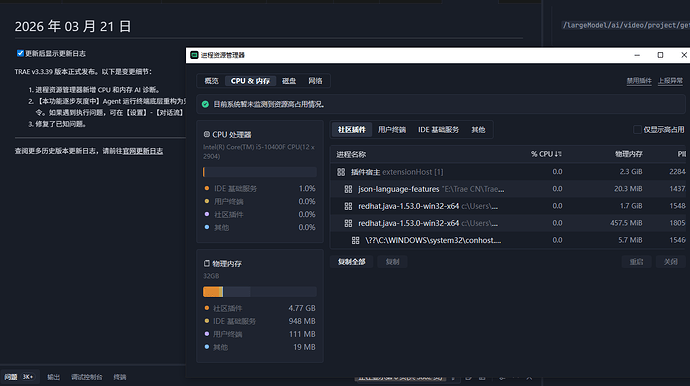Viewport: 690px width, 386px height.
Task: Open the 官网更新日志 changelog link
Action: (x=143, y=151)
